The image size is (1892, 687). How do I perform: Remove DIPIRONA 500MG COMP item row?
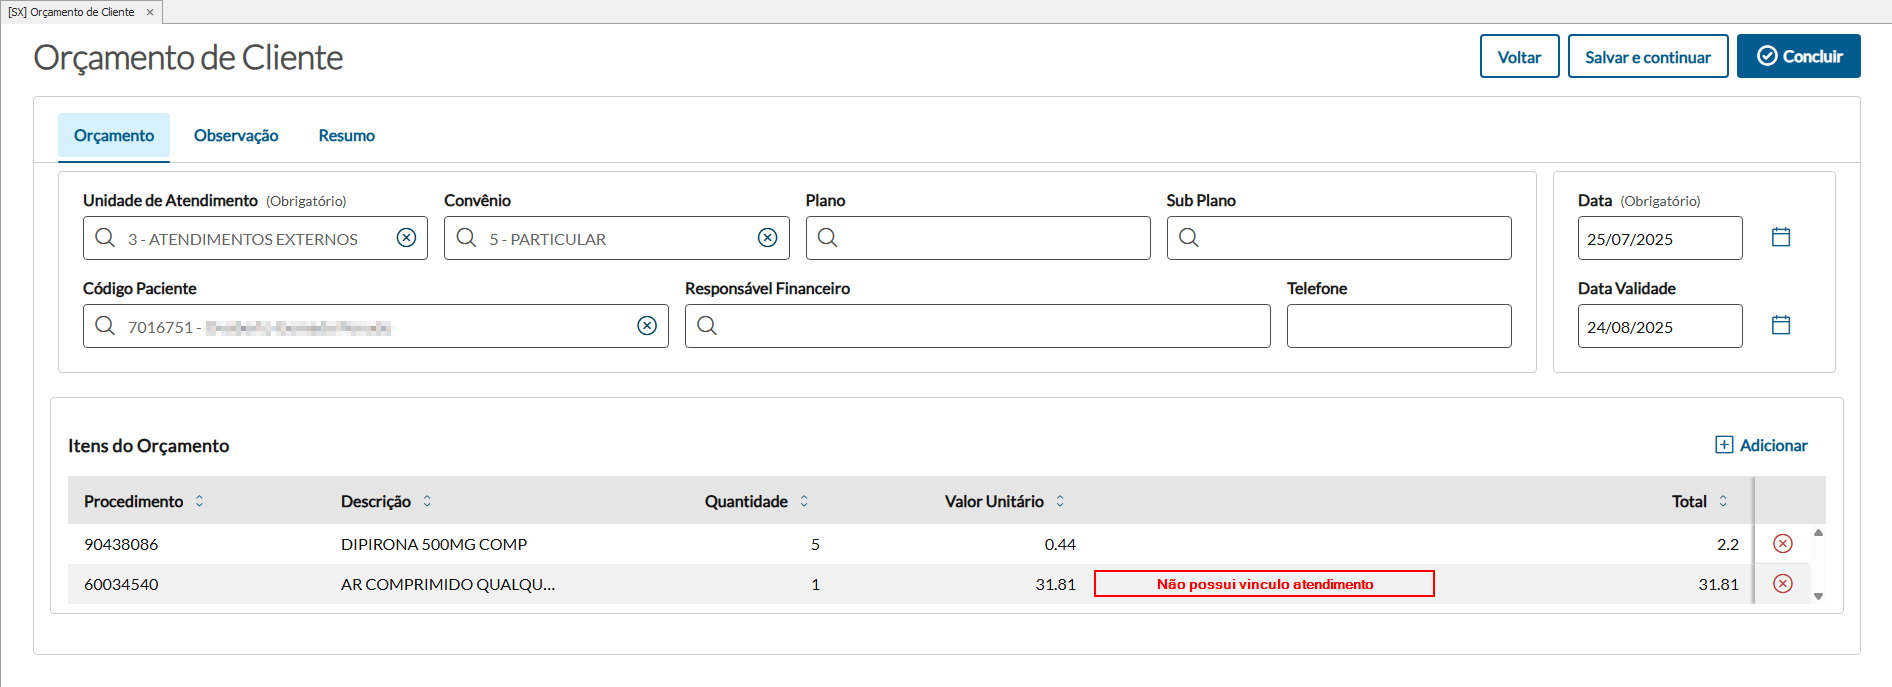[x=1782, y=544]
